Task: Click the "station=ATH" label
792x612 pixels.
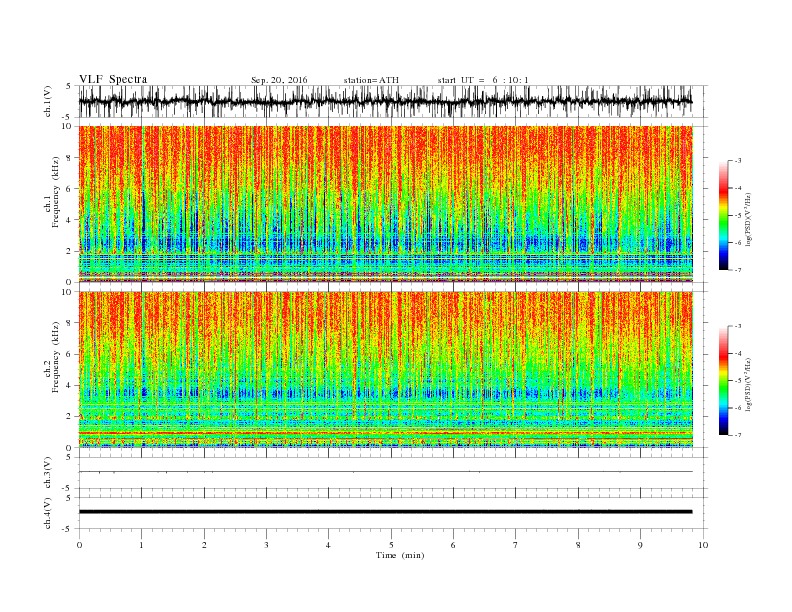Action: tap(371, 80)
